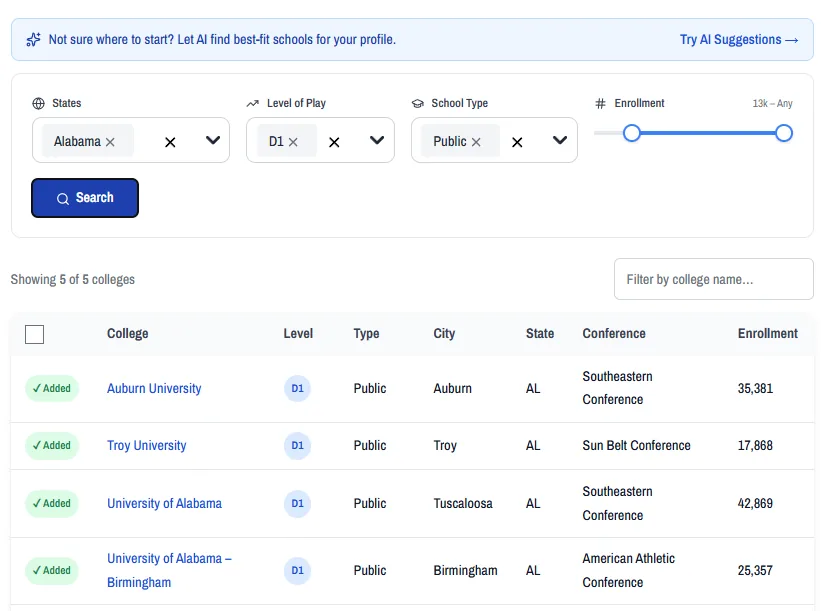This screenshot has width=821, height=611.
Task: Click Sun Belt Conference cell
Action: [x=637, y=446]
